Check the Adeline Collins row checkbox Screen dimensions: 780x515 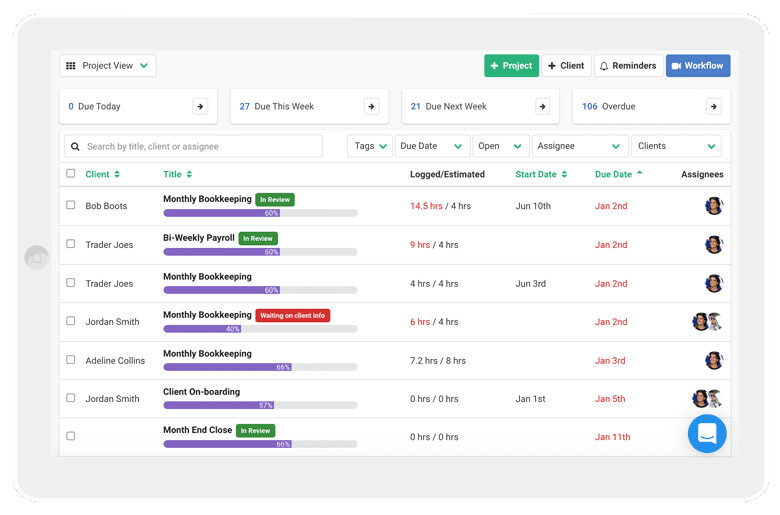coord(71,360)
